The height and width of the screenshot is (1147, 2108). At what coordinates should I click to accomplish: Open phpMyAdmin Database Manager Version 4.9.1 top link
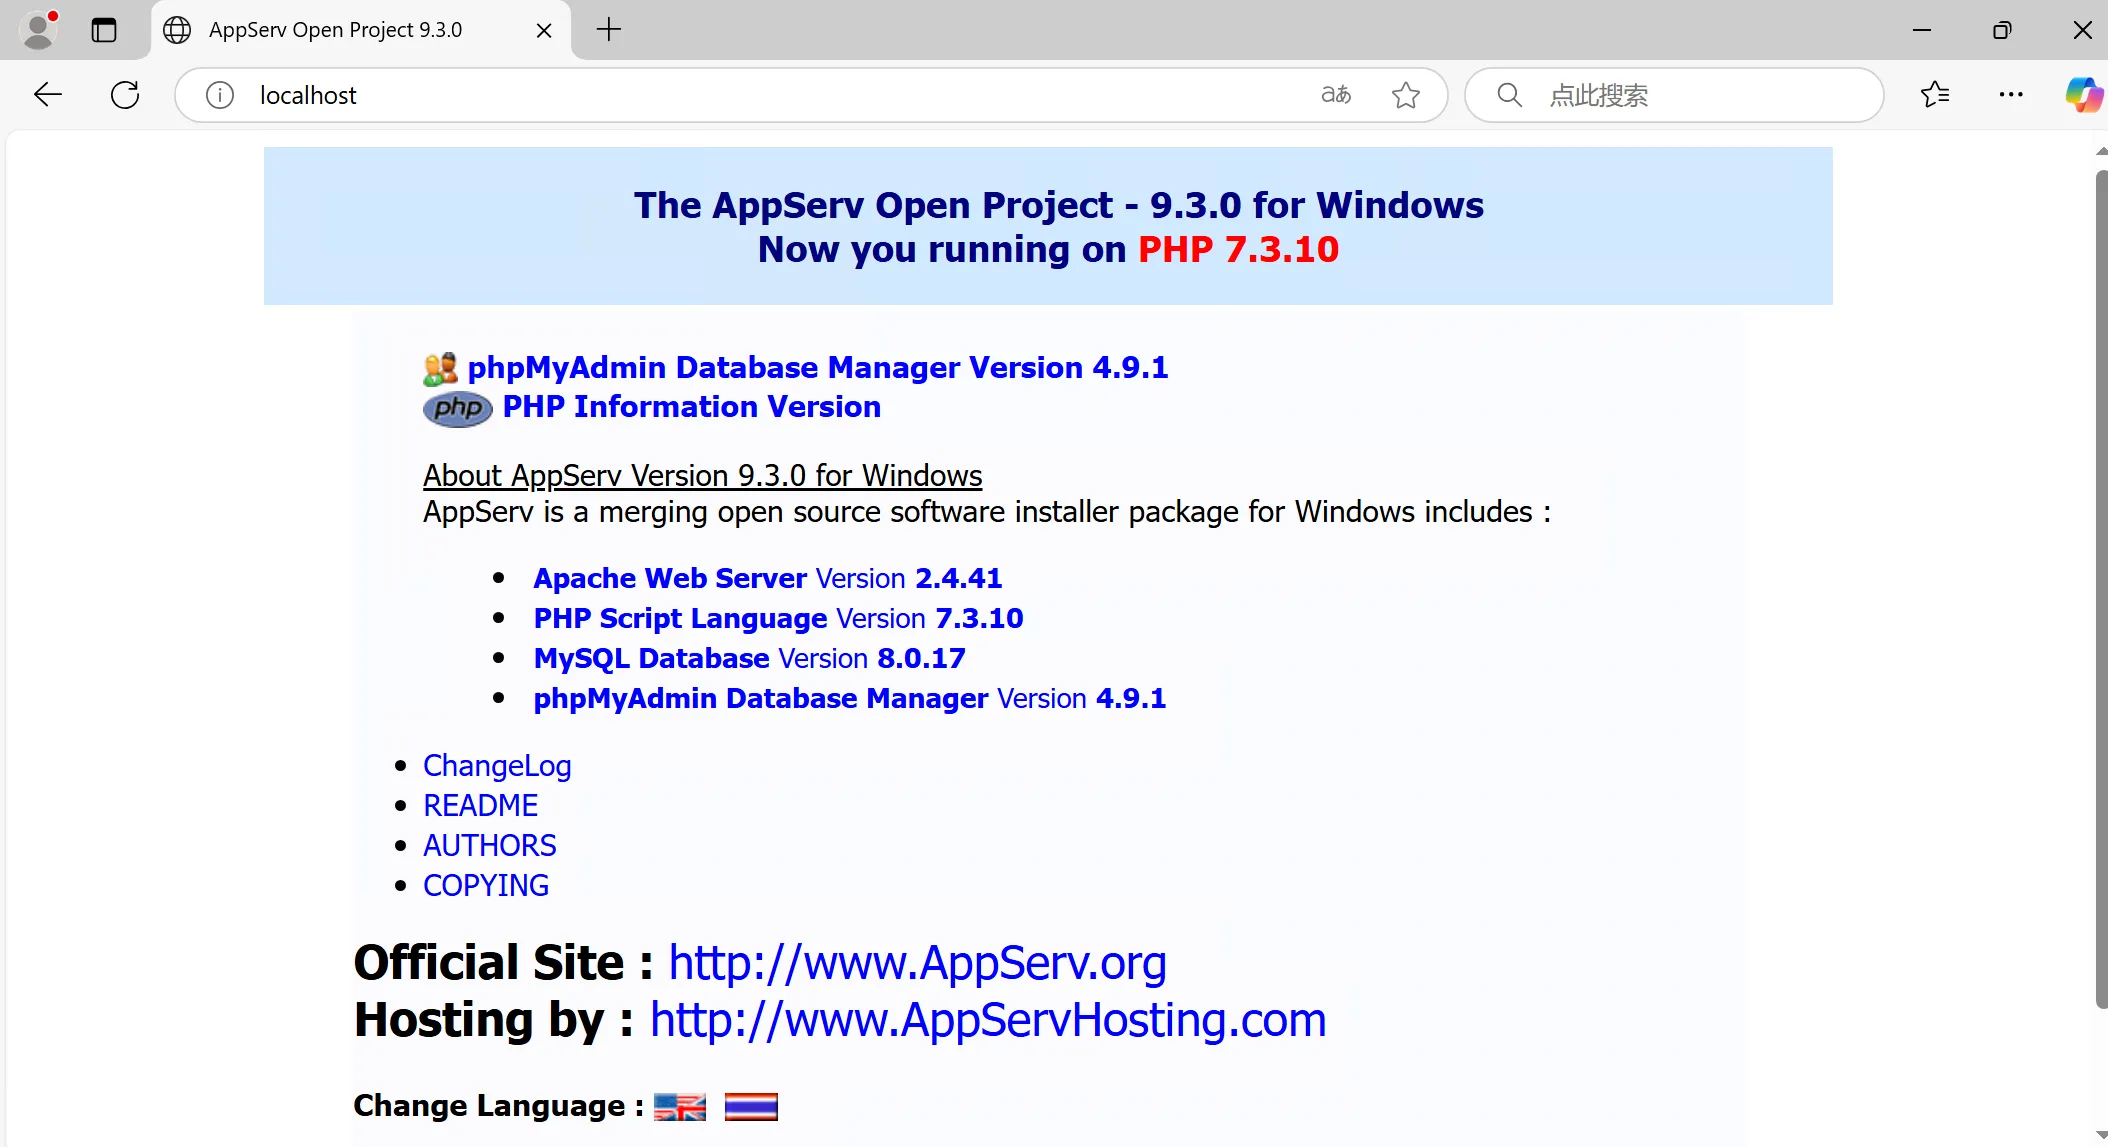[818, 367]
